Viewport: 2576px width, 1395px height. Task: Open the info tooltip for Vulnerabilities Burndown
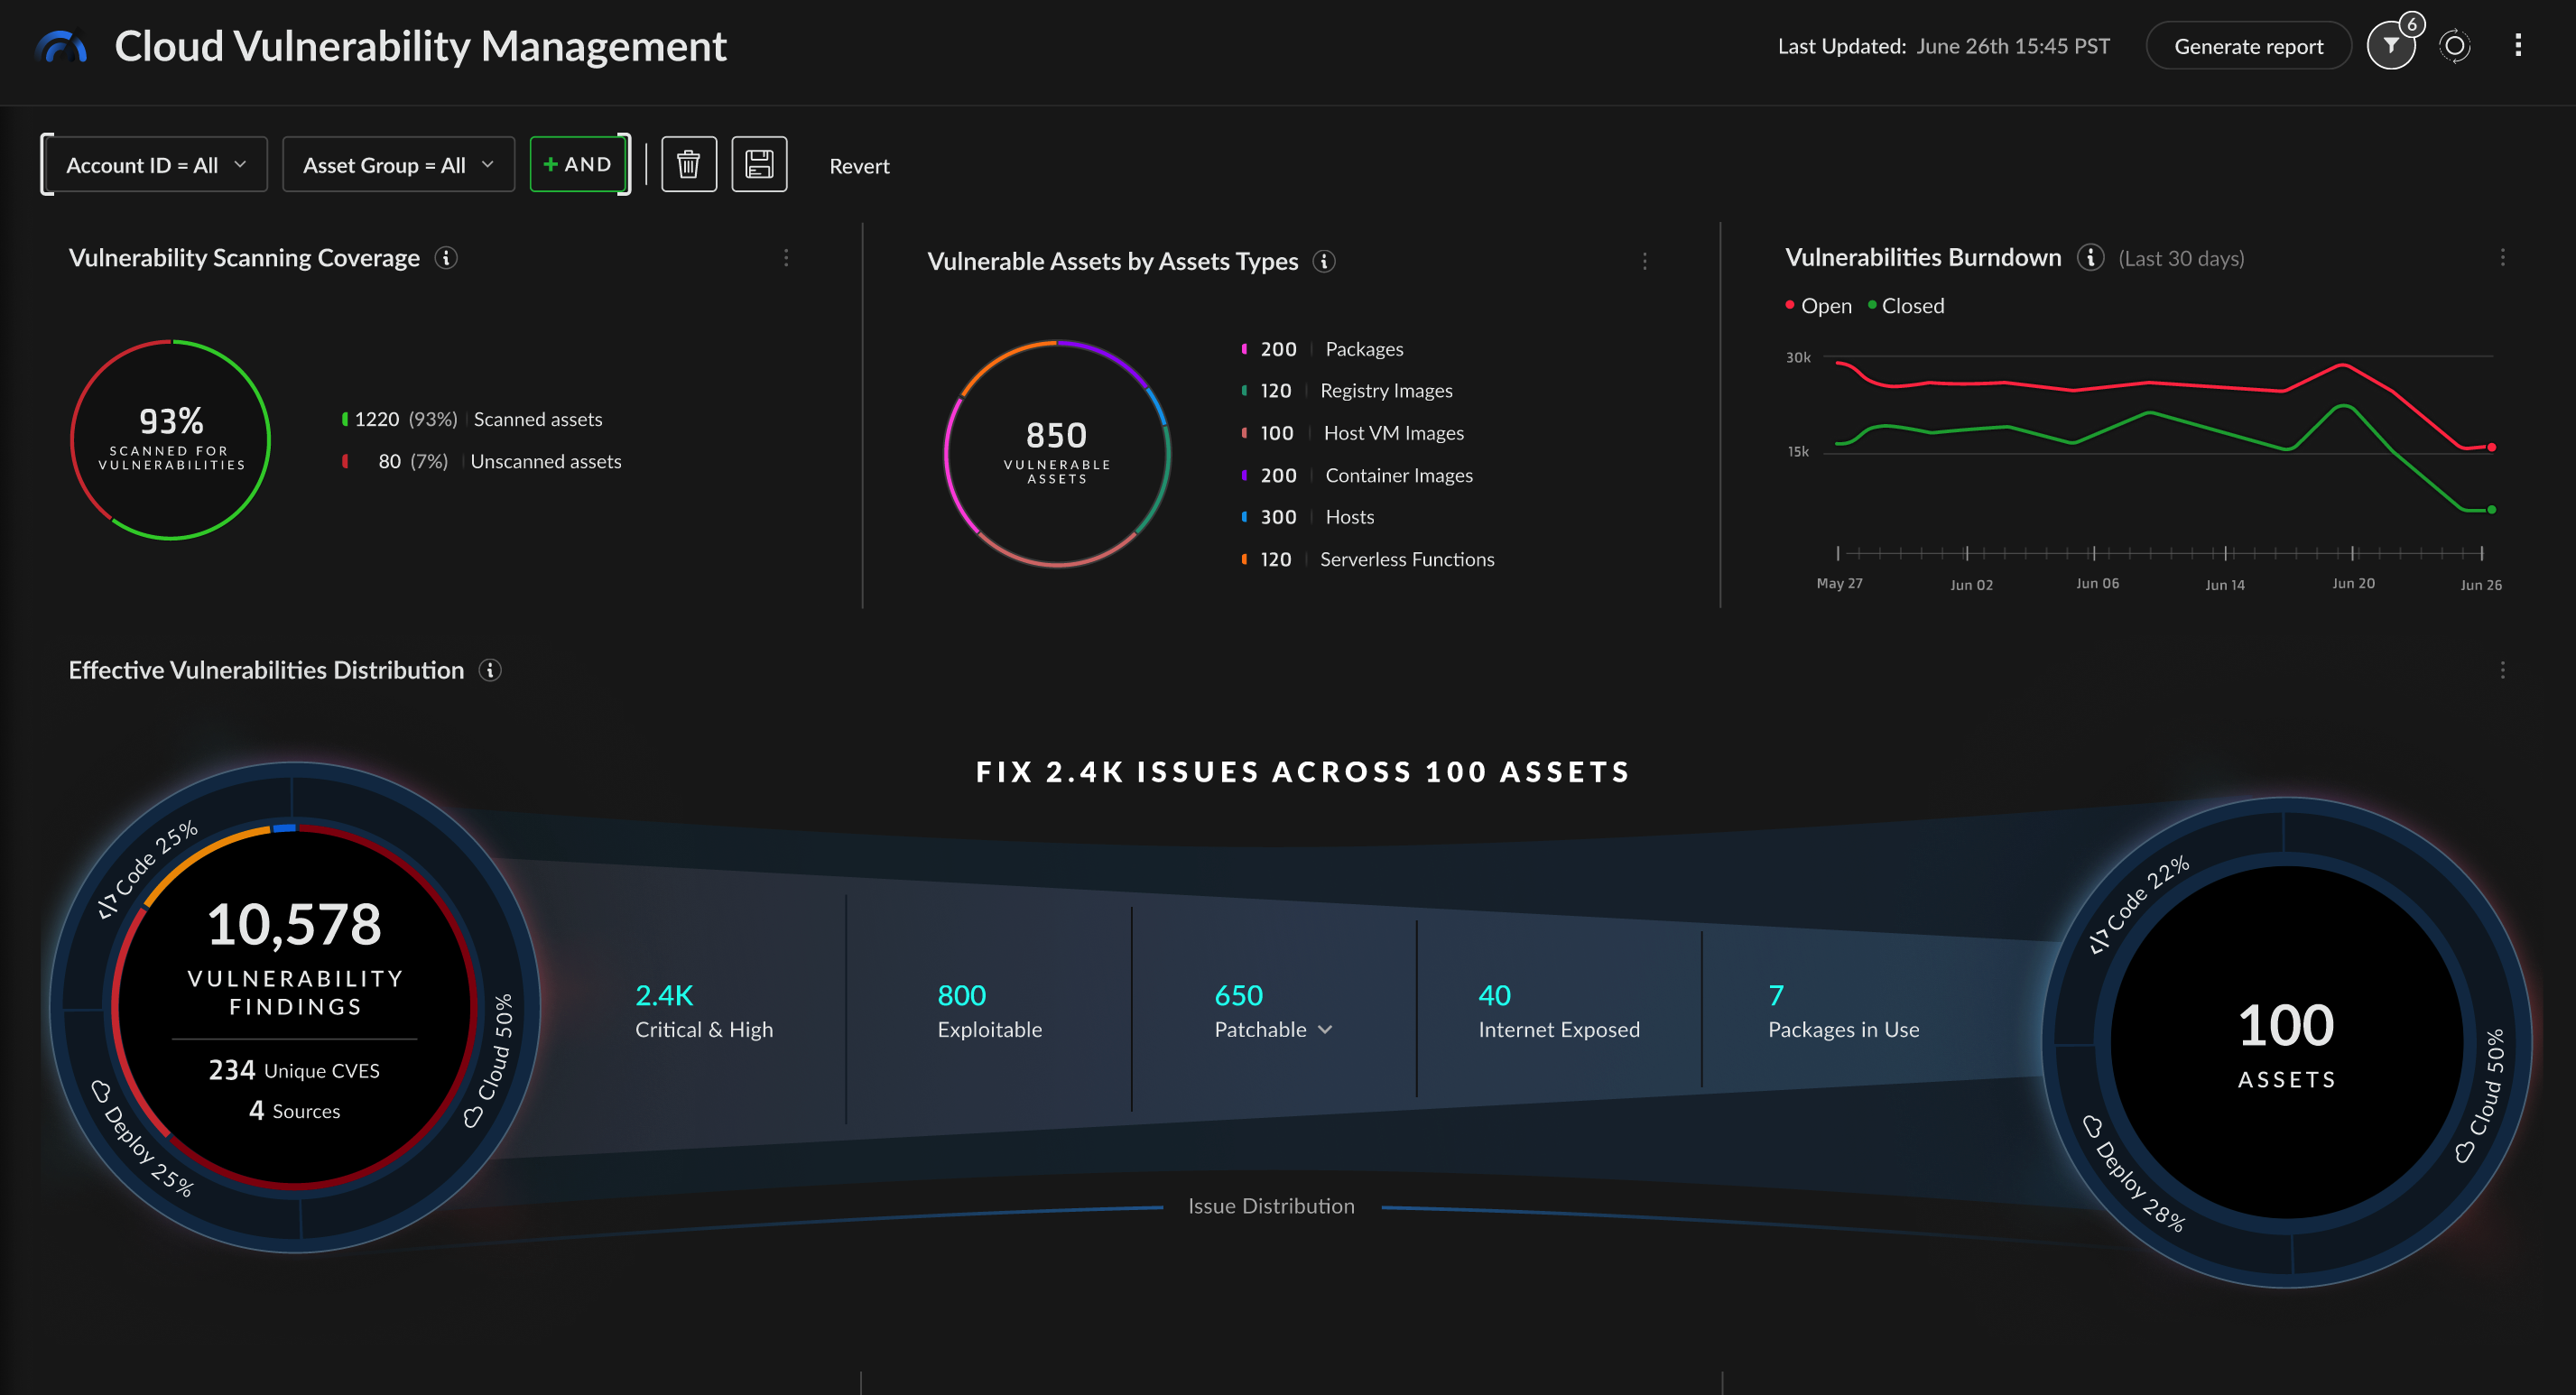pos(2090,257)
